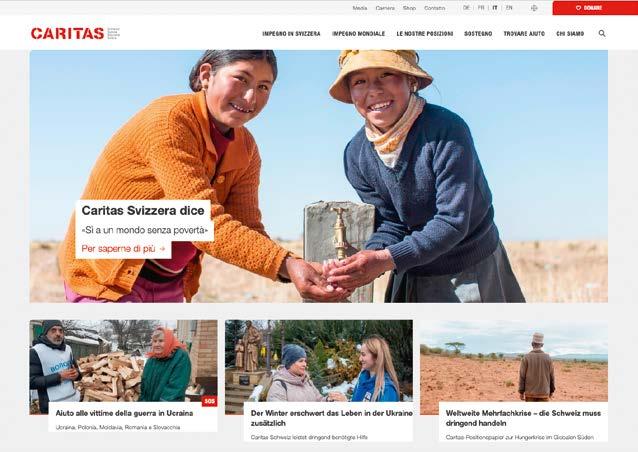Image resolution: width=638 pixels, height=452 pixels.
Task: Open Aiuto alle vittime della guerra article
Action: pyautogui.click(x=124, y=413)
